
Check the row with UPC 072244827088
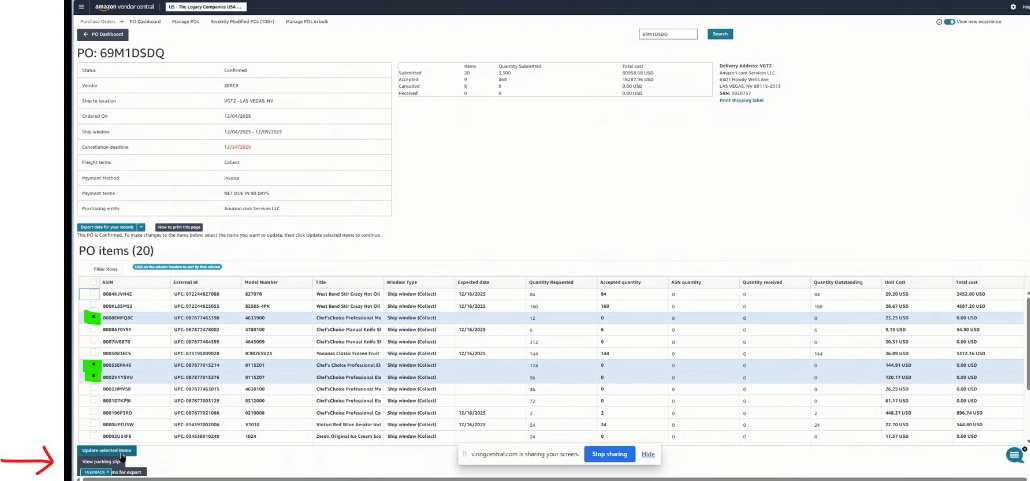coord(93,294)
